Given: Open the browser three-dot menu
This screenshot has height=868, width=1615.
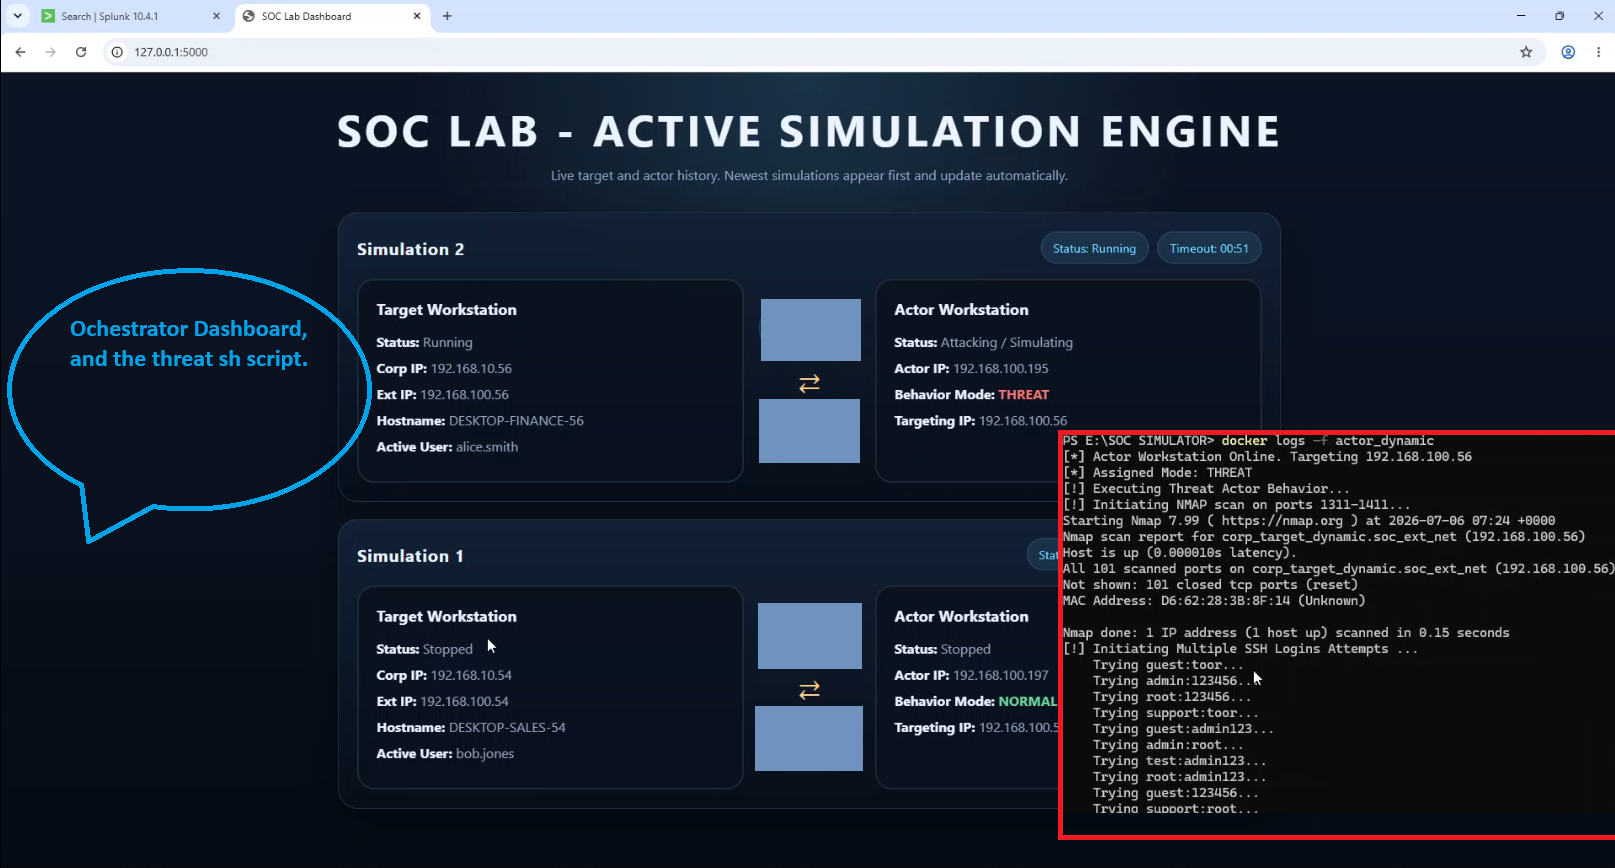Looking at the screenshot, I should tap(1598, 52).
